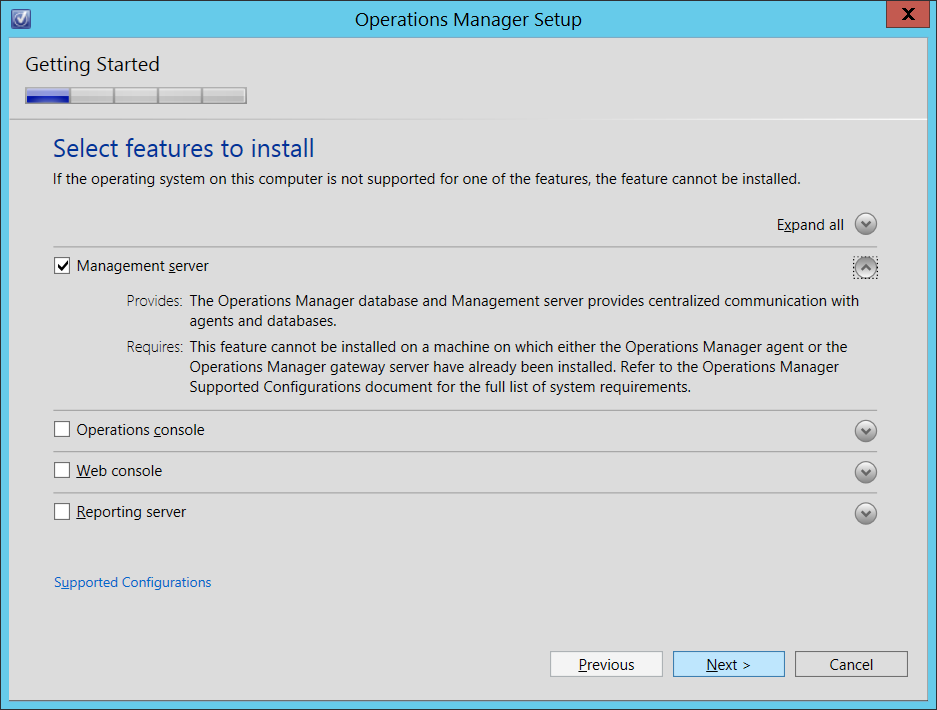The image size is (937, 710).
Task: Cancel the setup wizard
Action: (851, 664)
